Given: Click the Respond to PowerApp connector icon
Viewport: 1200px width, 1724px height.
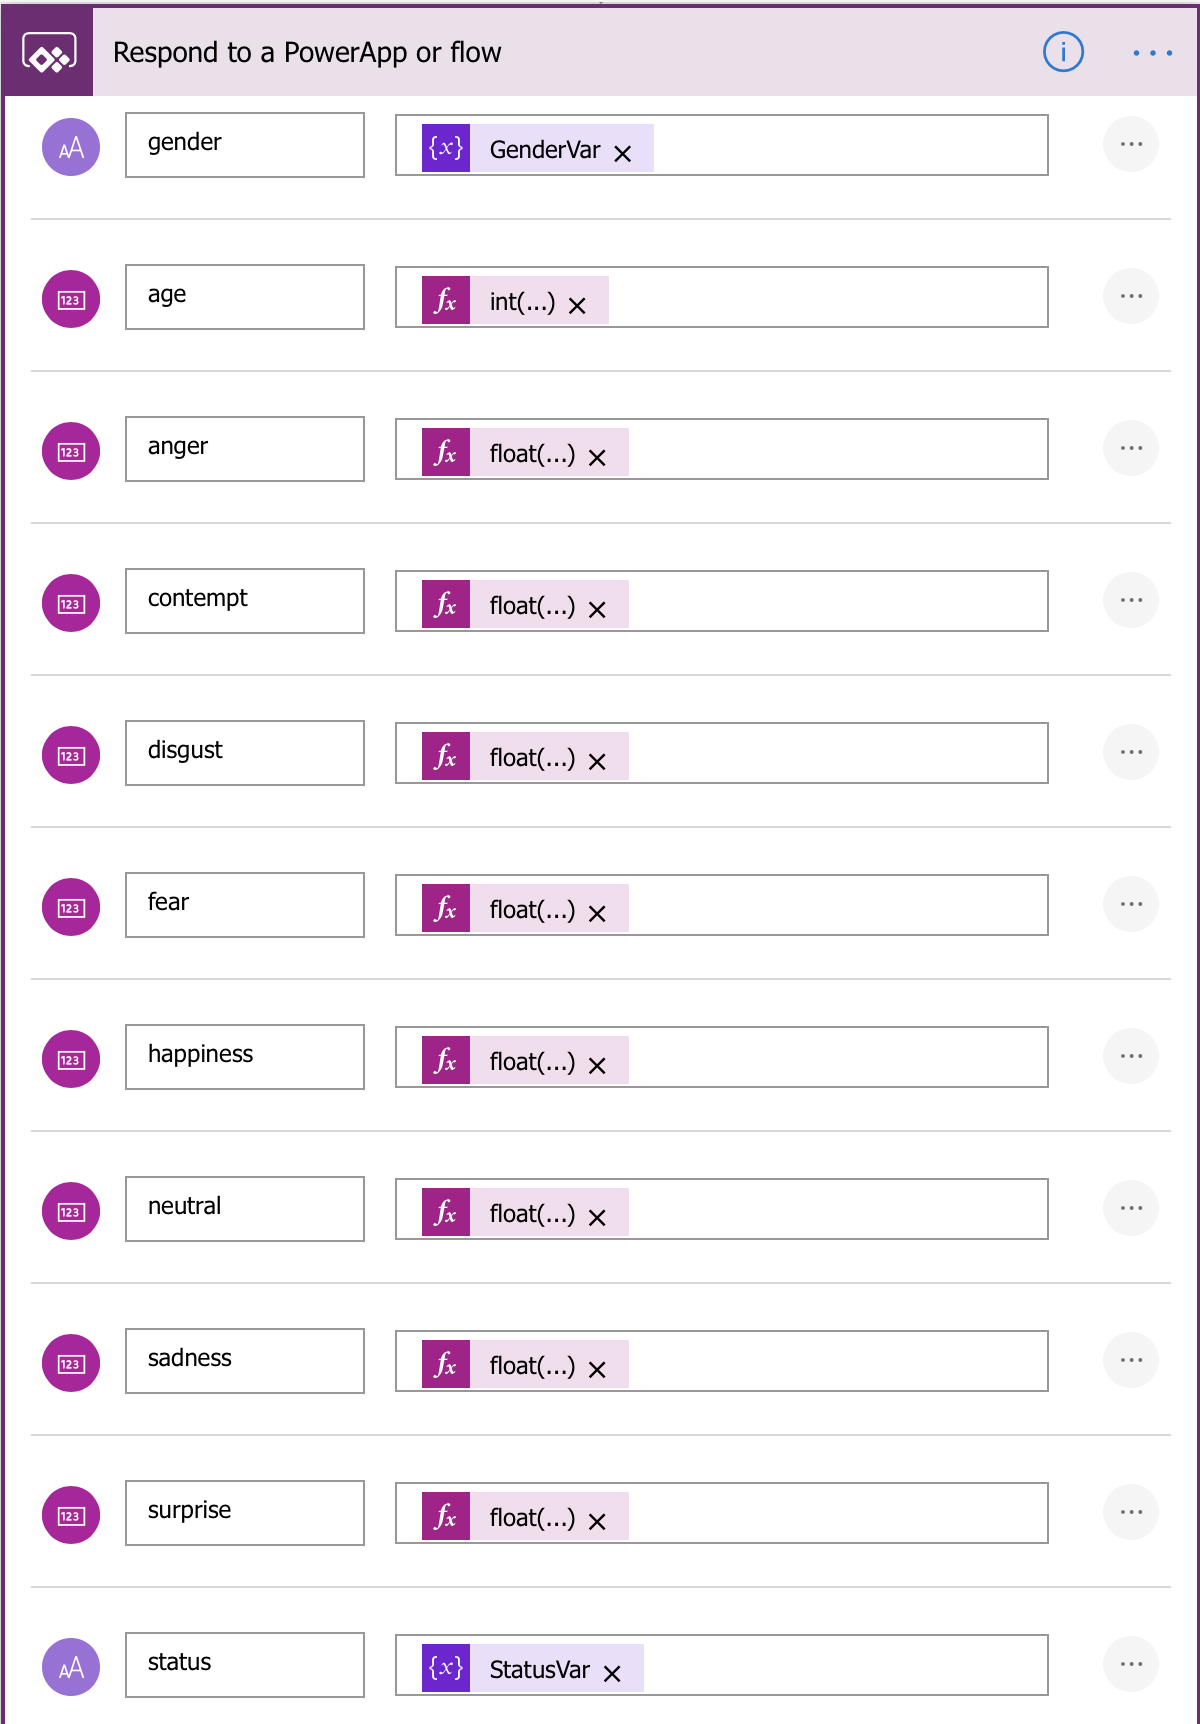Looking at the screenshot, I should tap(48, 53).
